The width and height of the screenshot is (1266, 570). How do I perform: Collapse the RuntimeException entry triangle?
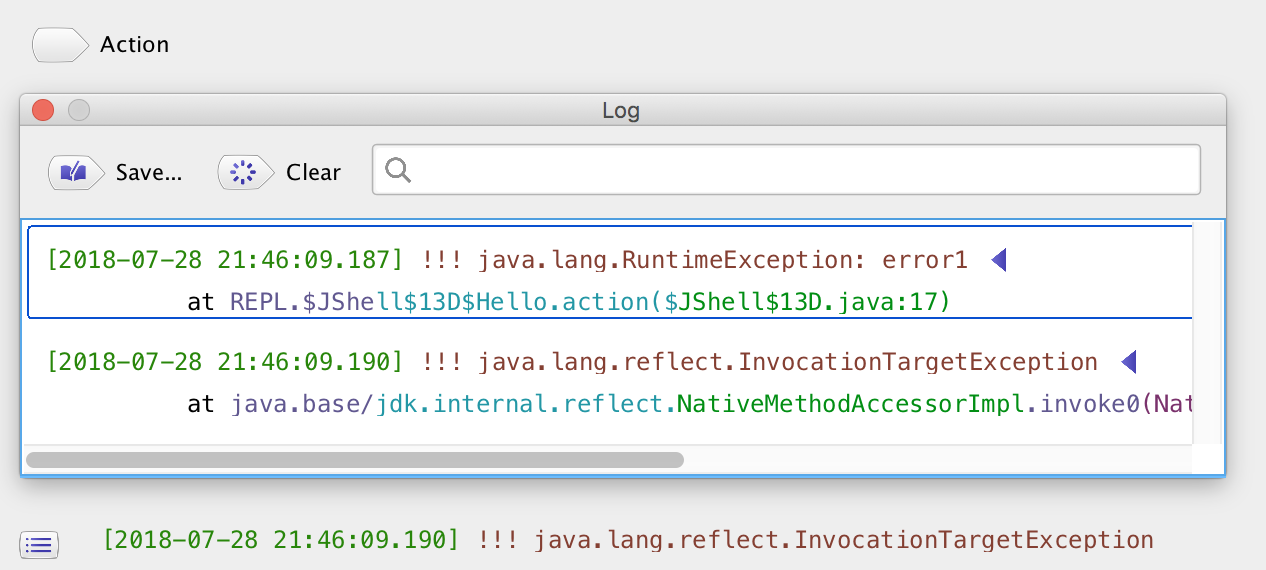click(x=998, y=261)
